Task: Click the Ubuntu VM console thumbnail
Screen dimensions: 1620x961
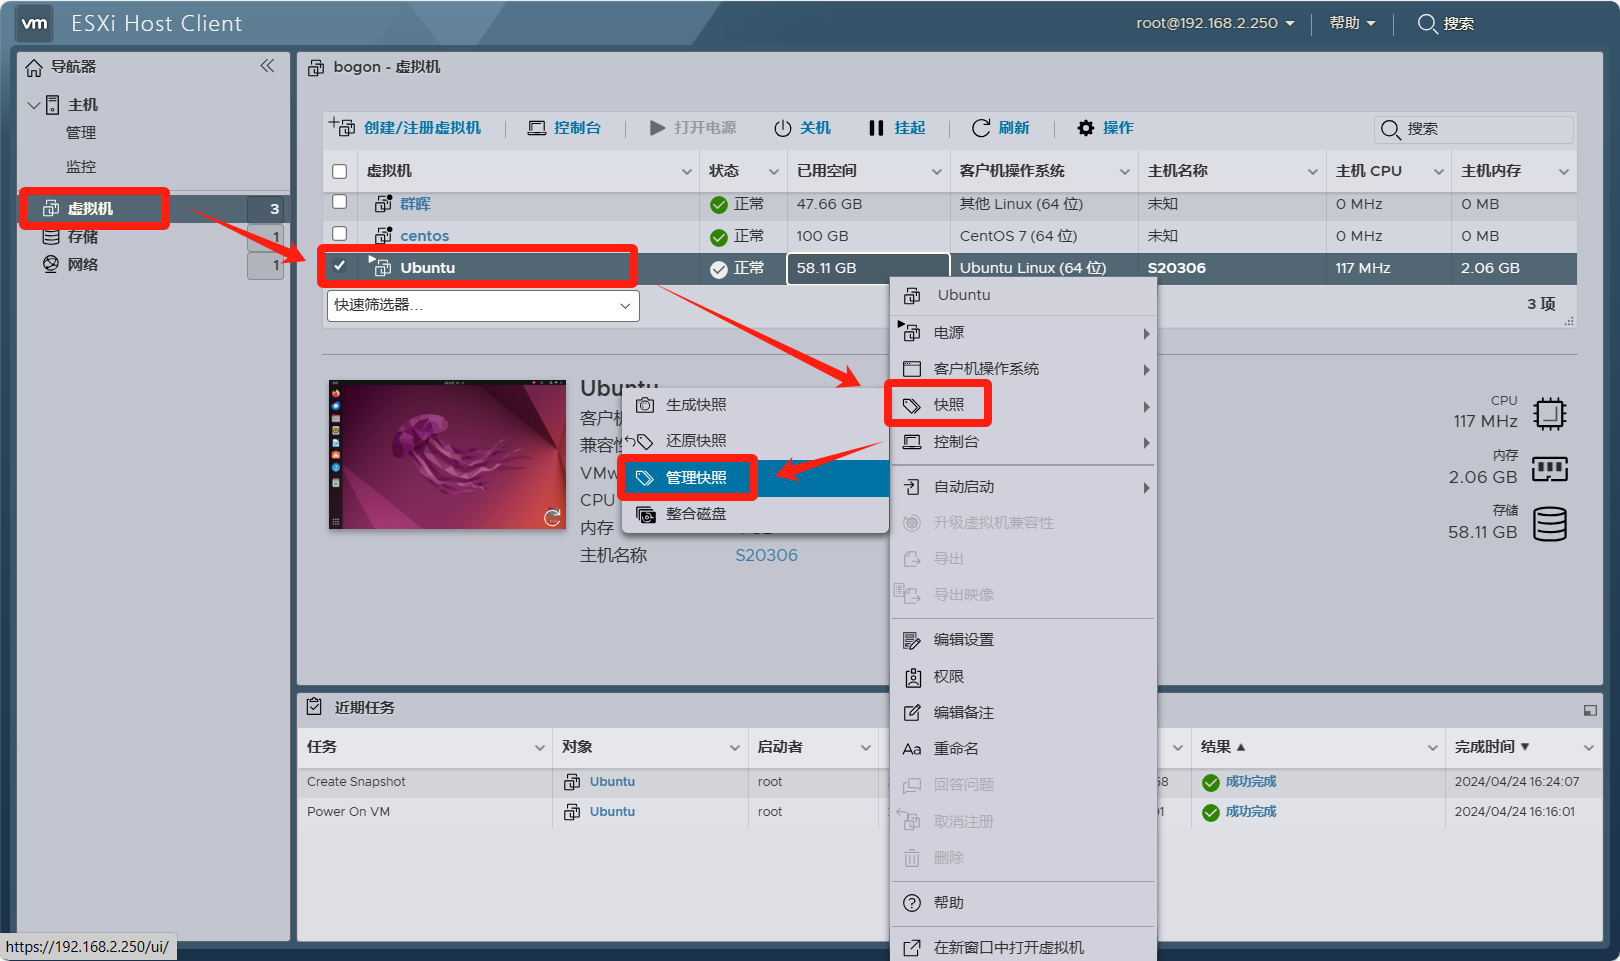Action: coord(447,454)
